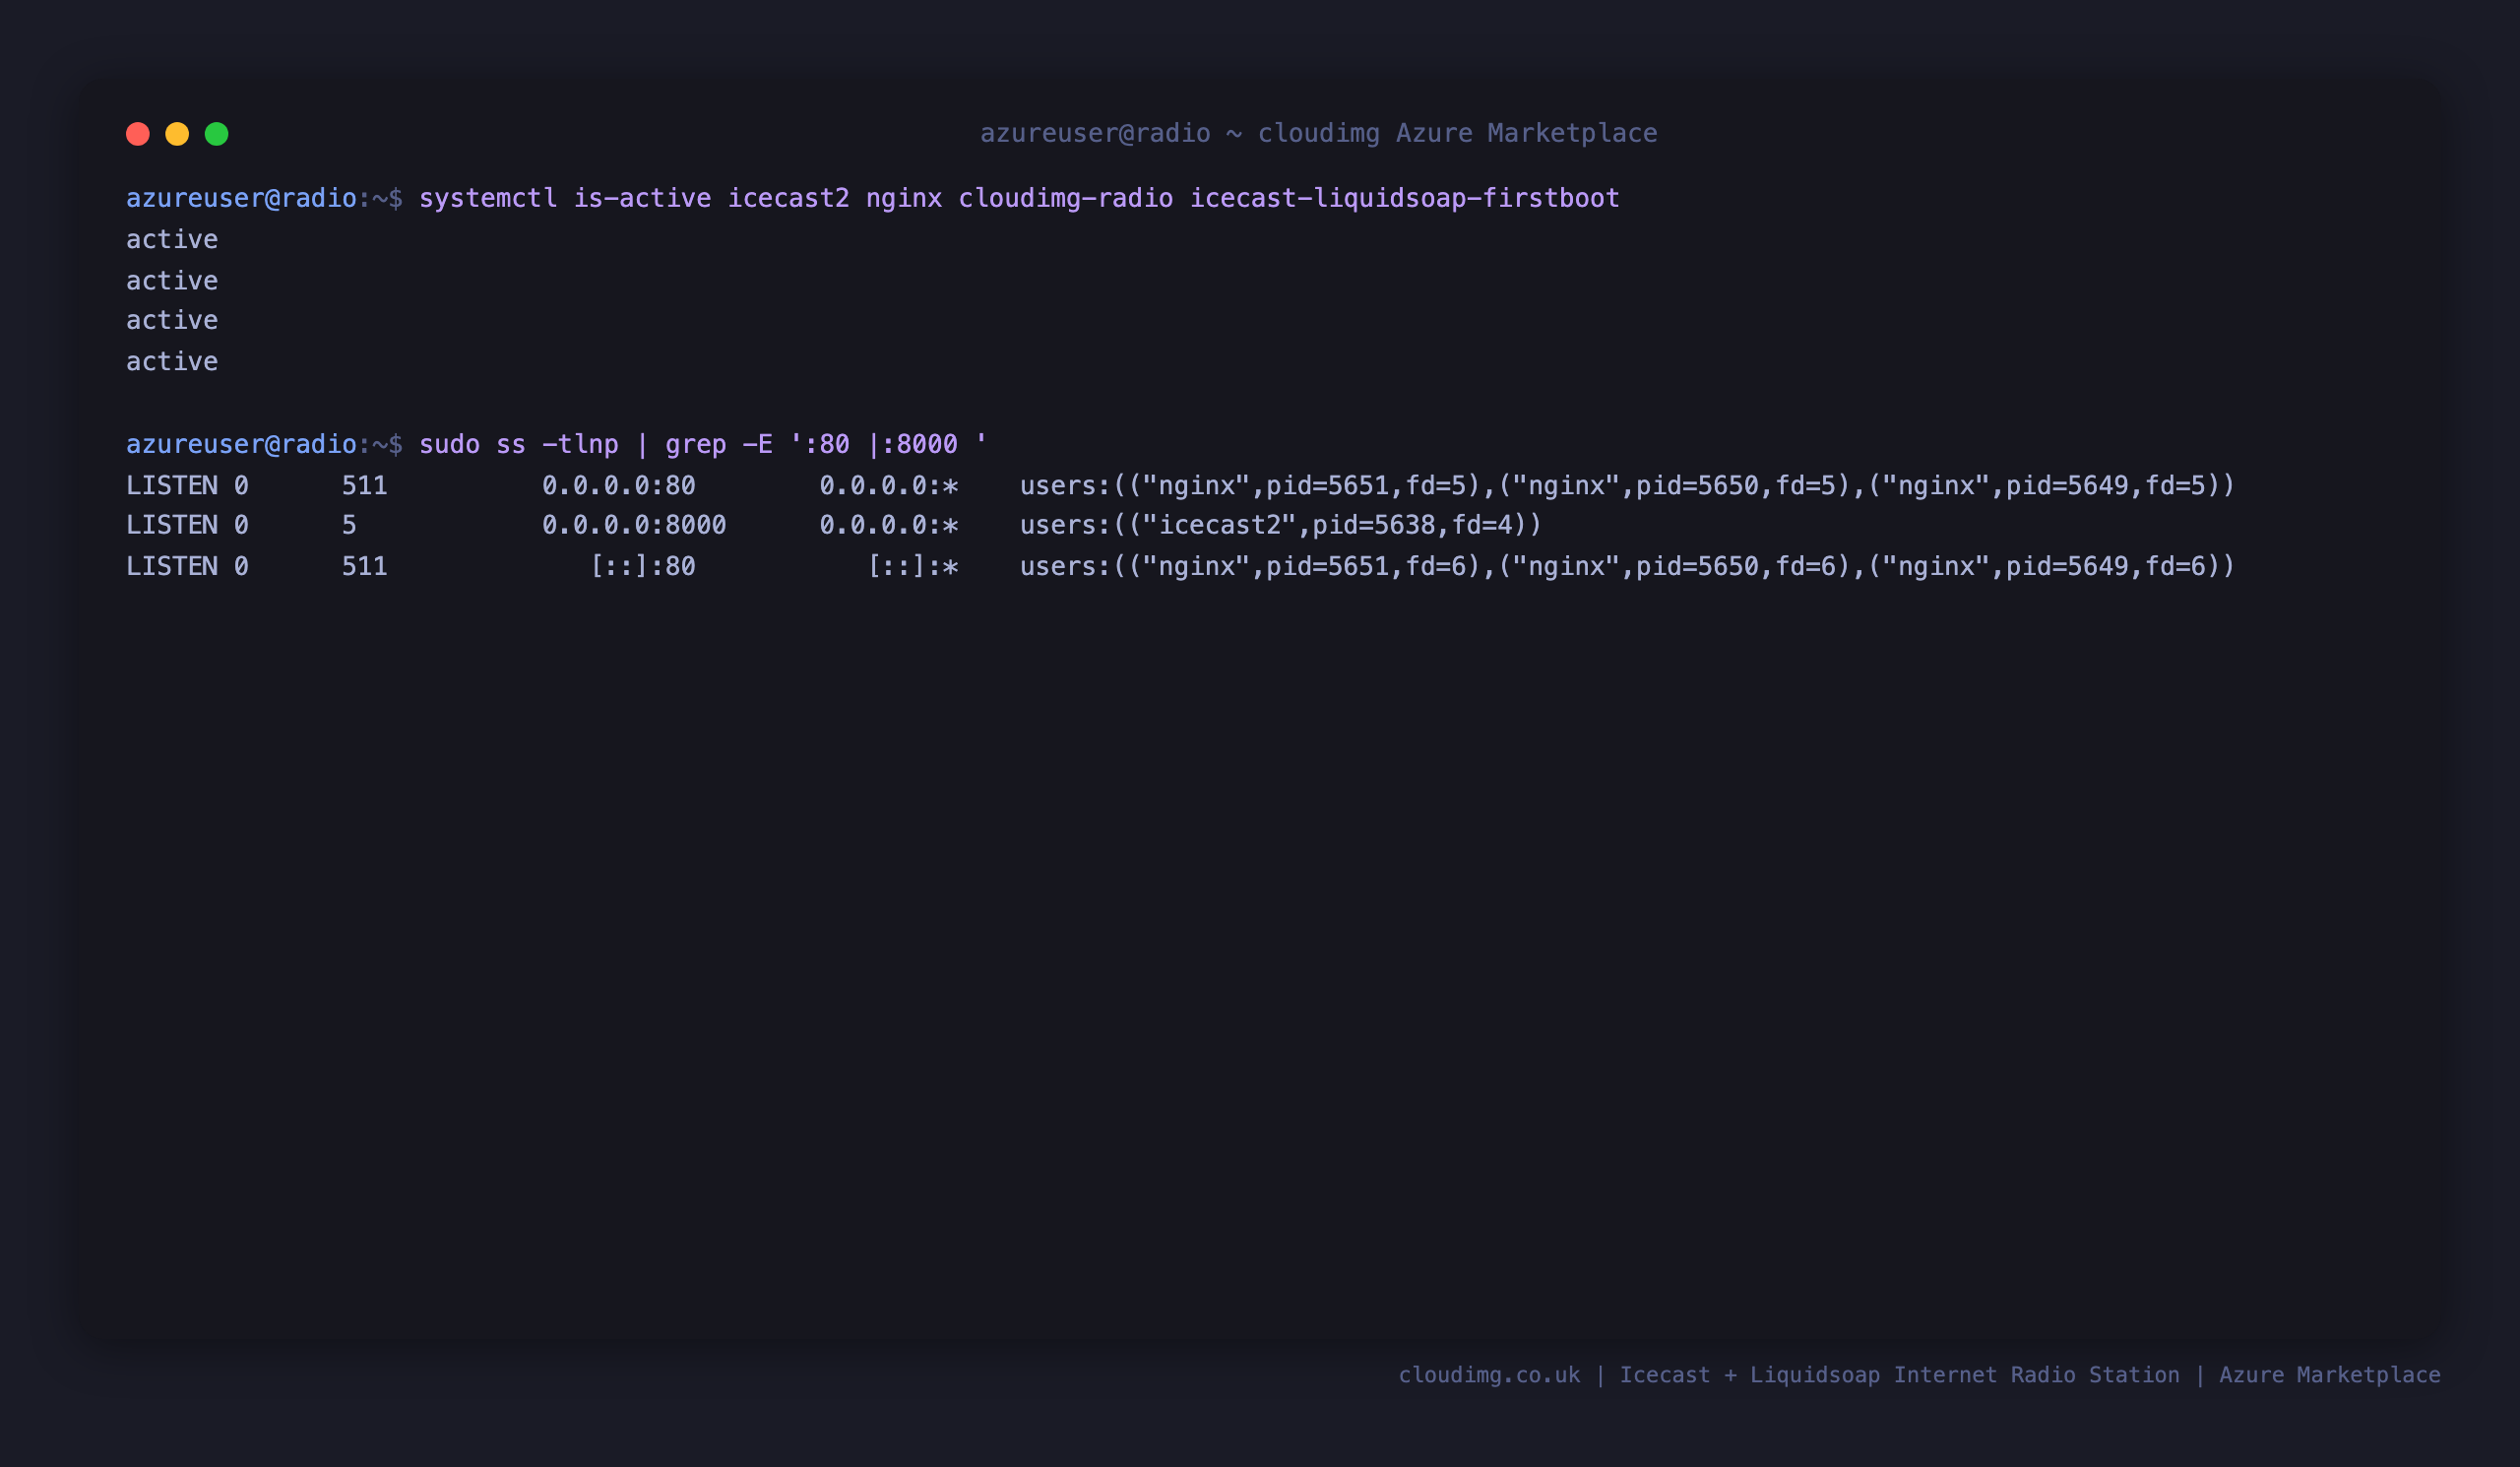Click the yellow minimize window dot
The width and height of the screenshot is (2520, 1467).
coord(177,134)
